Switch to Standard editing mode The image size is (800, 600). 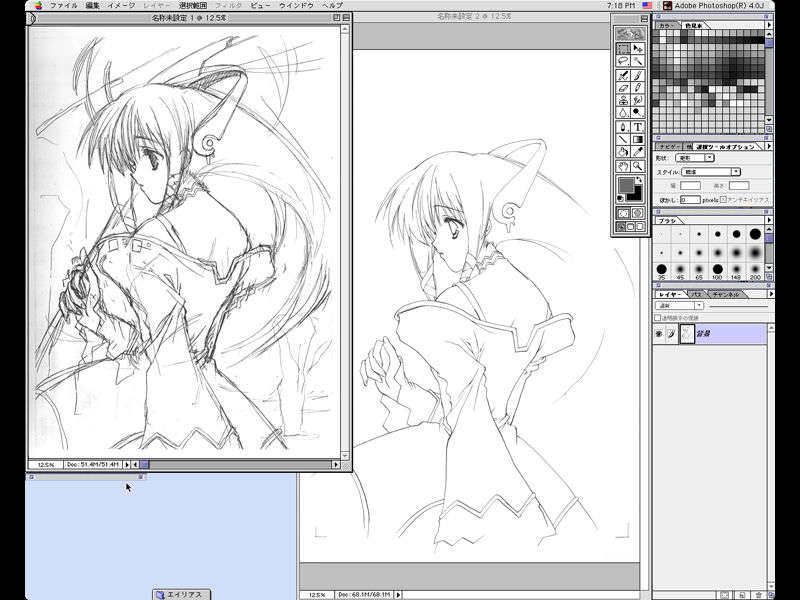click(623, 213)
